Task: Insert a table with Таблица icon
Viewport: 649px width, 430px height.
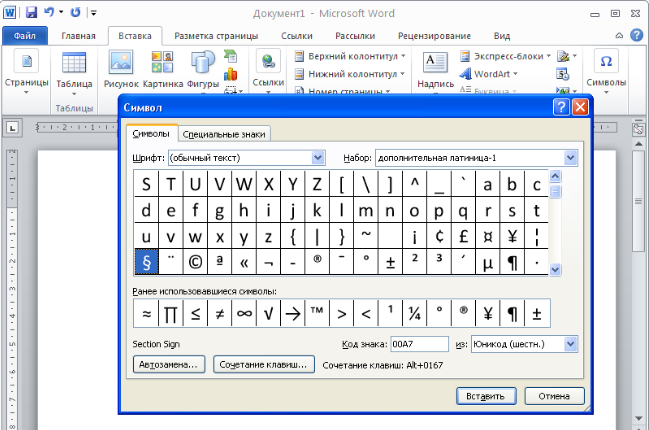Action: pyautogui.click(x=74, y=74)
